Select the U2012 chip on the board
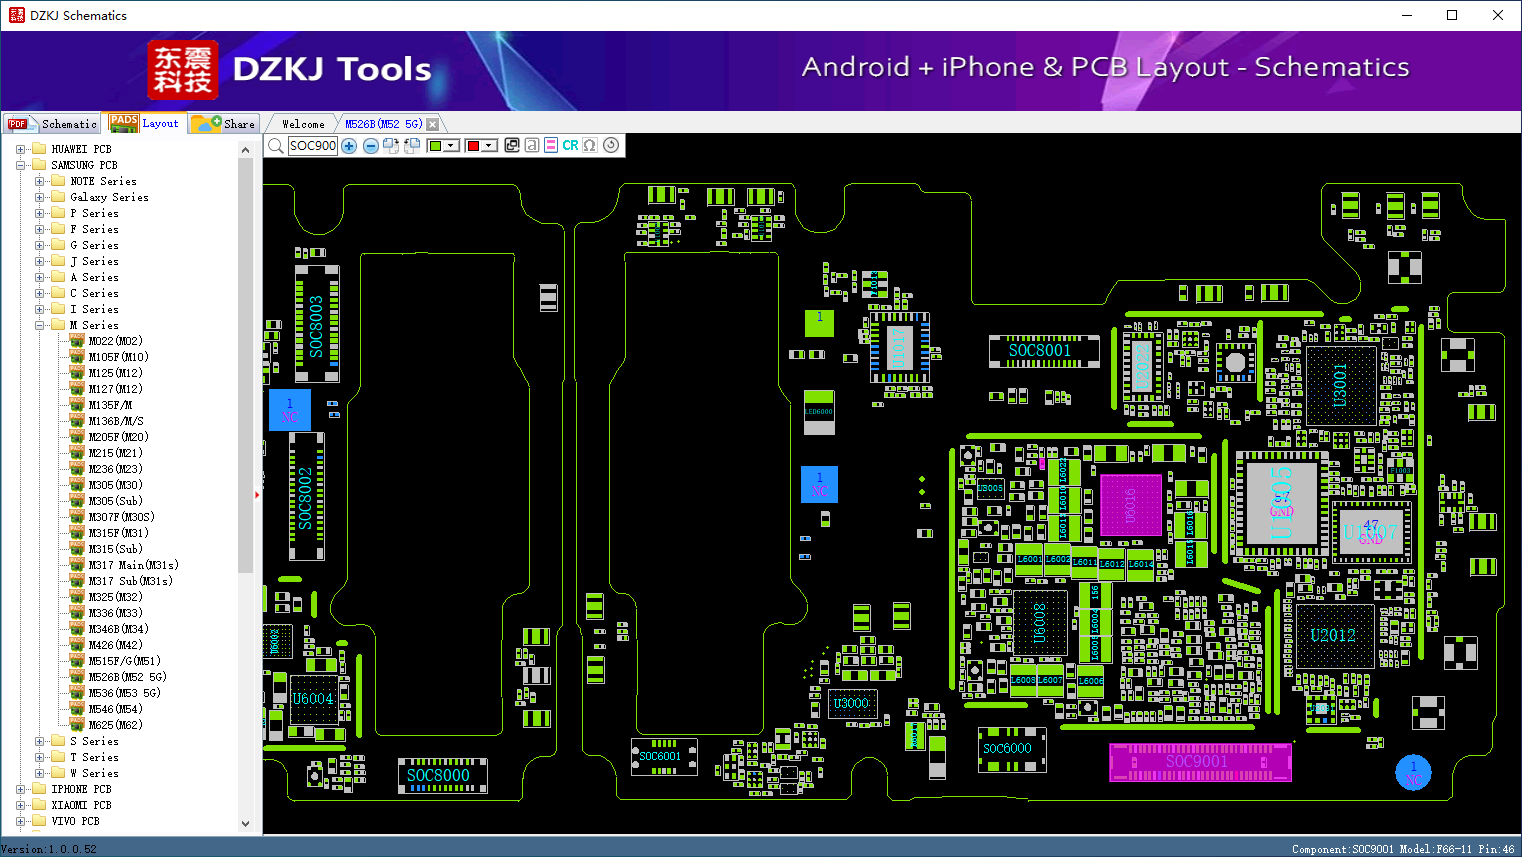 point(1333,635)
